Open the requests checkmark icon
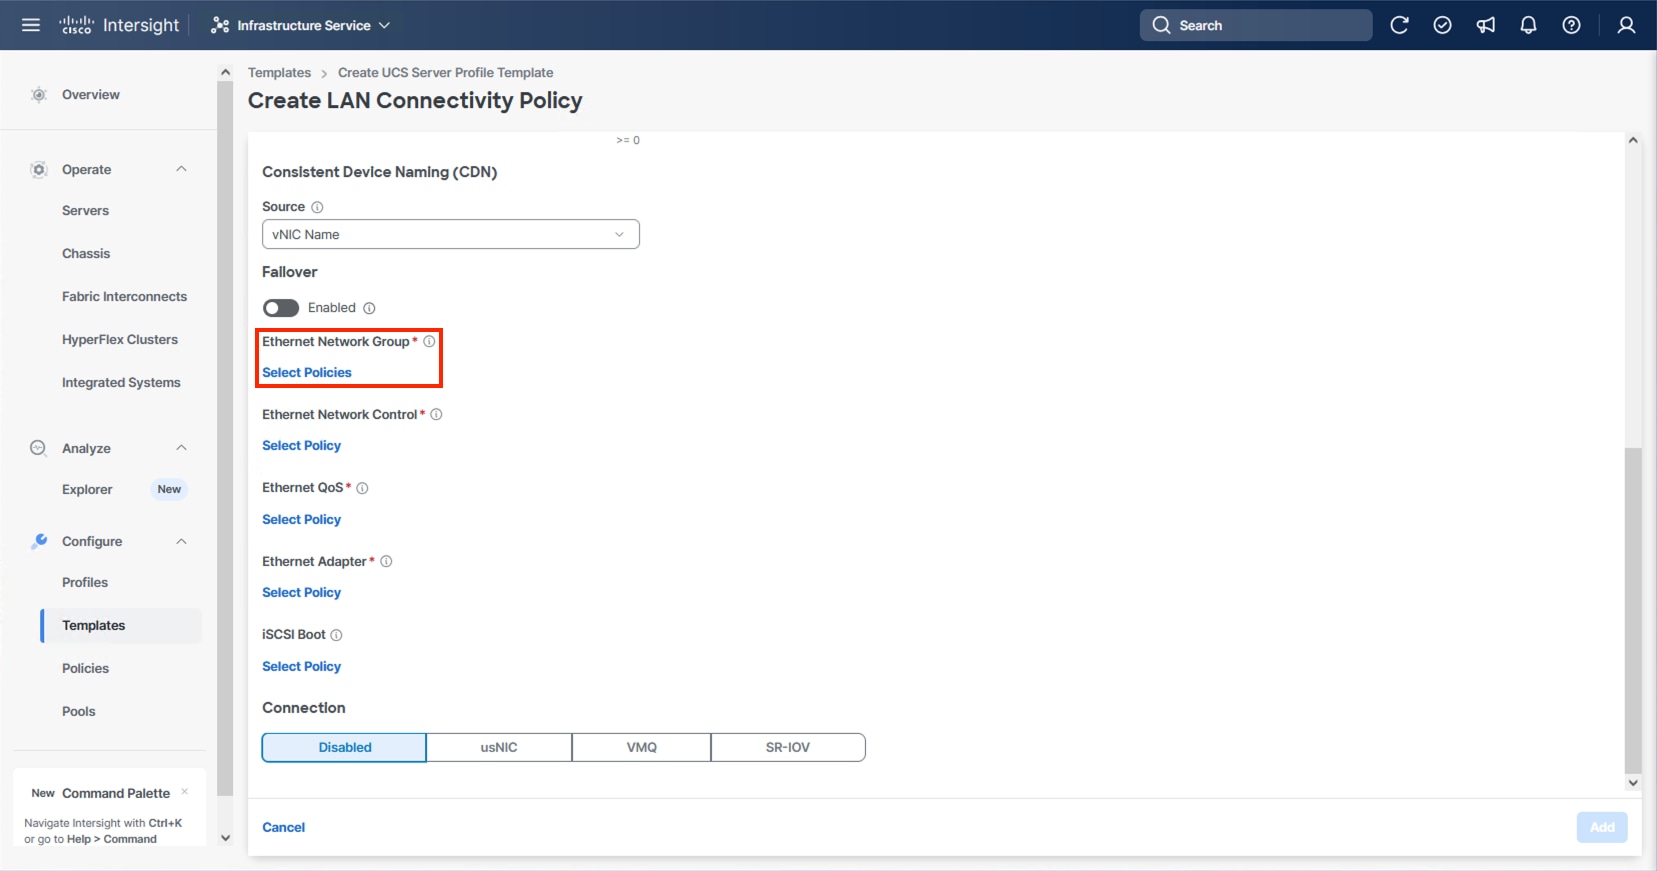This screenshot has height=871, width=1657. coord(1442,25)
